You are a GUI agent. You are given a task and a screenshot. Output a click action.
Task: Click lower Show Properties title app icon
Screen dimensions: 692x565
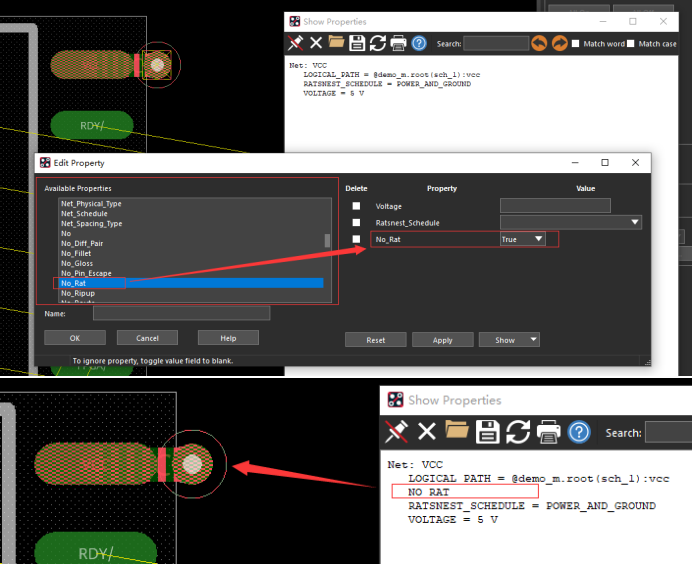click(395, 399)
